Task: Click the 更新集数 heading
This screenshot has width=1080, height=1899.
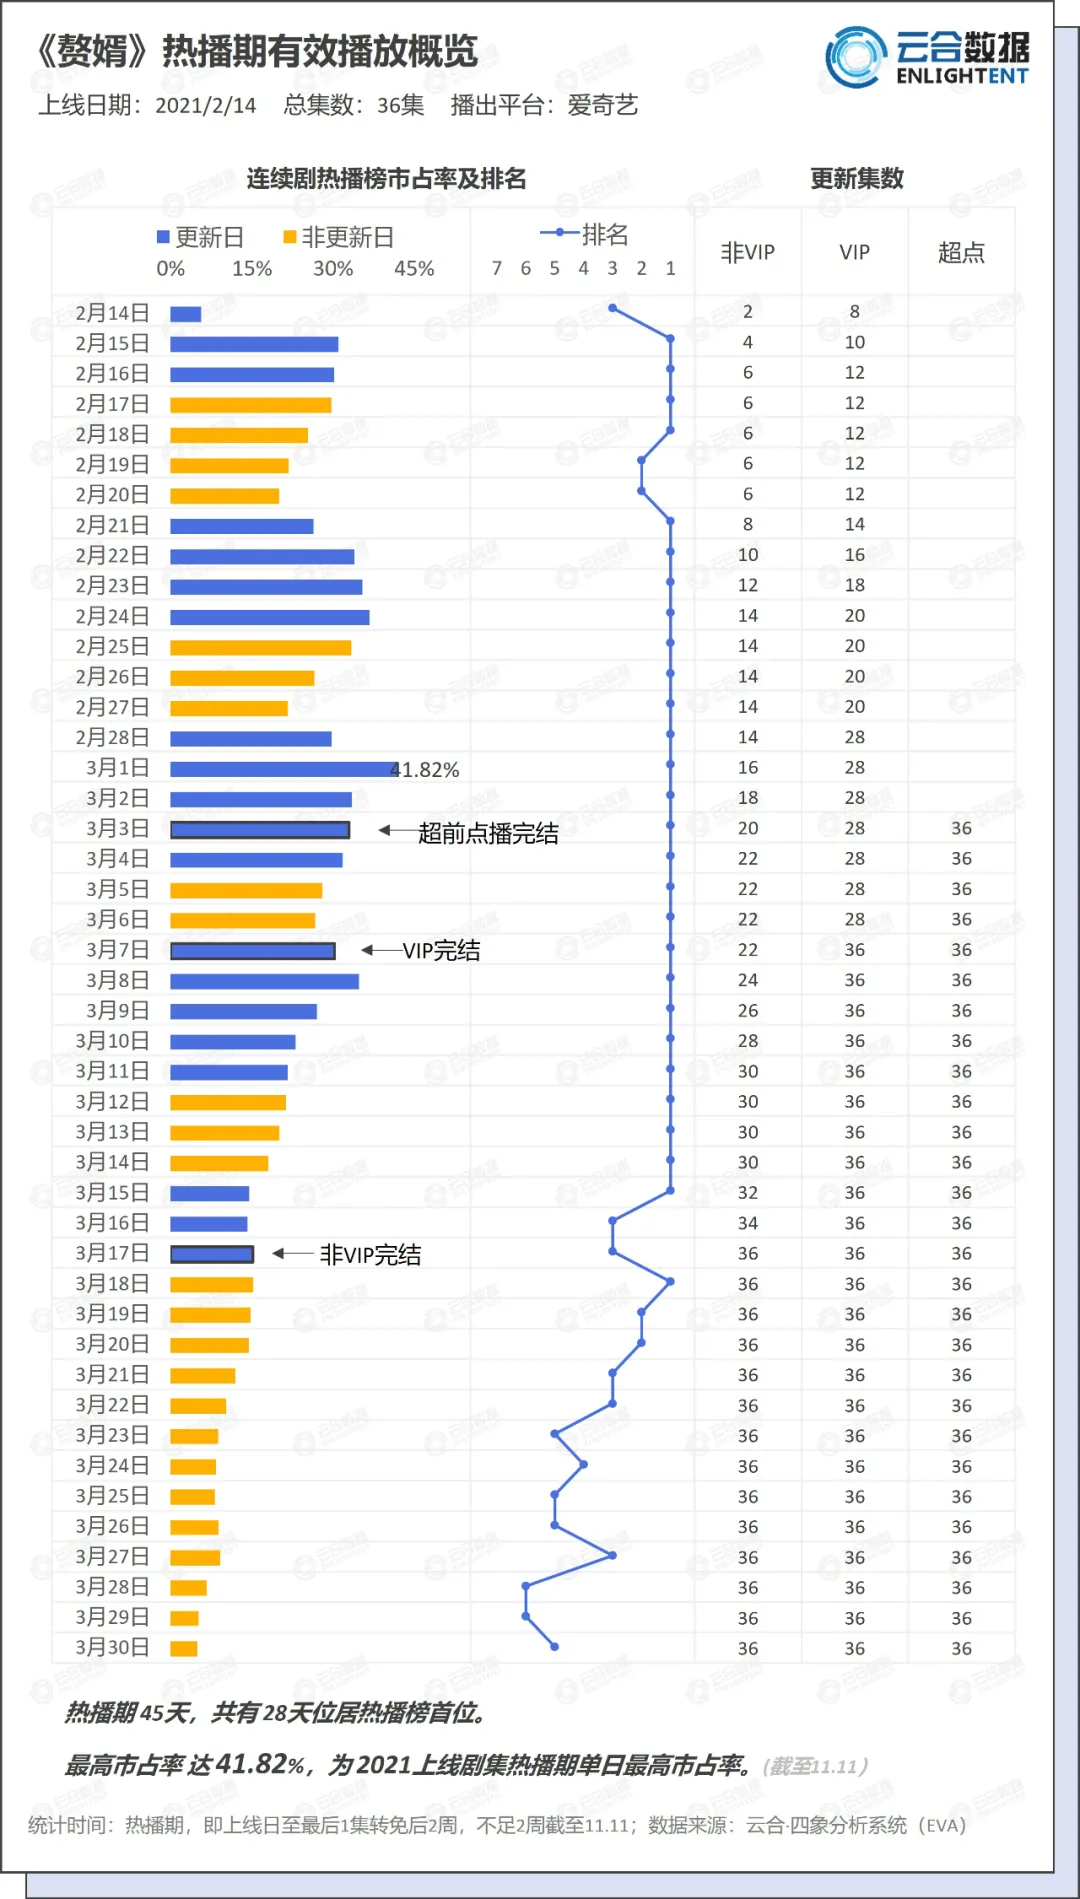Action: pos(857,178)
